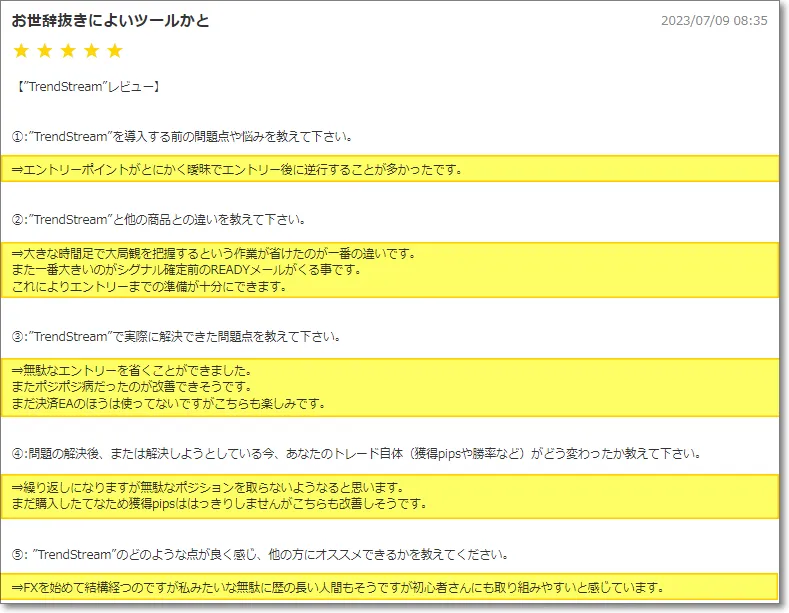Click the heading 【"TrendStream"レビュー】
789x613 pixels.
tap(88, 87)
